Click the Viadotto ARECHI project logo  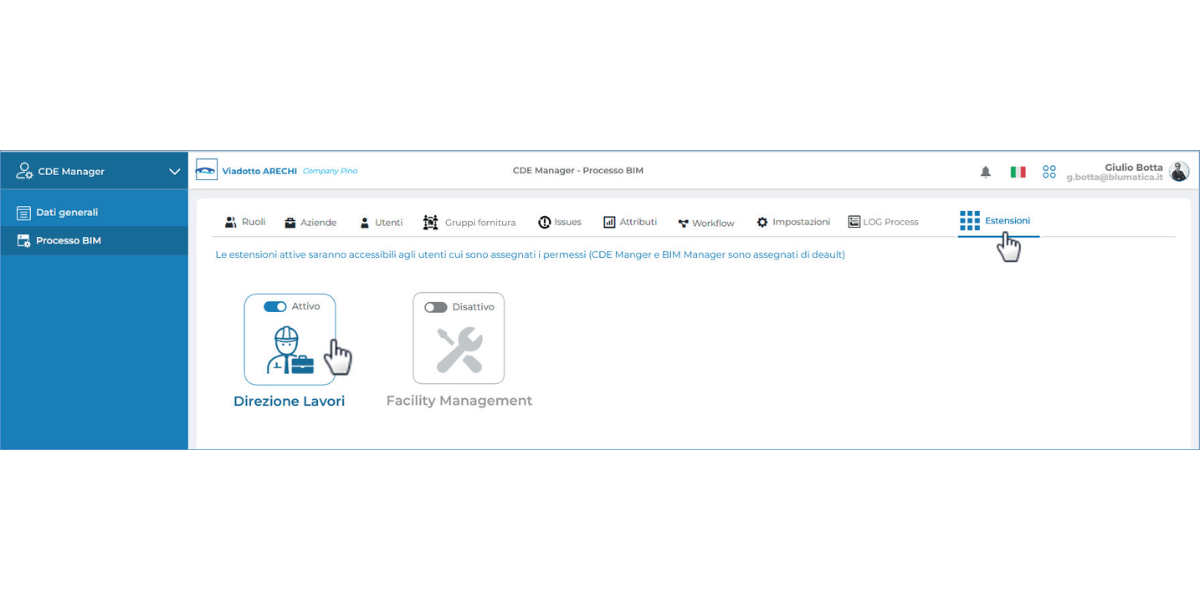point(207,170)
